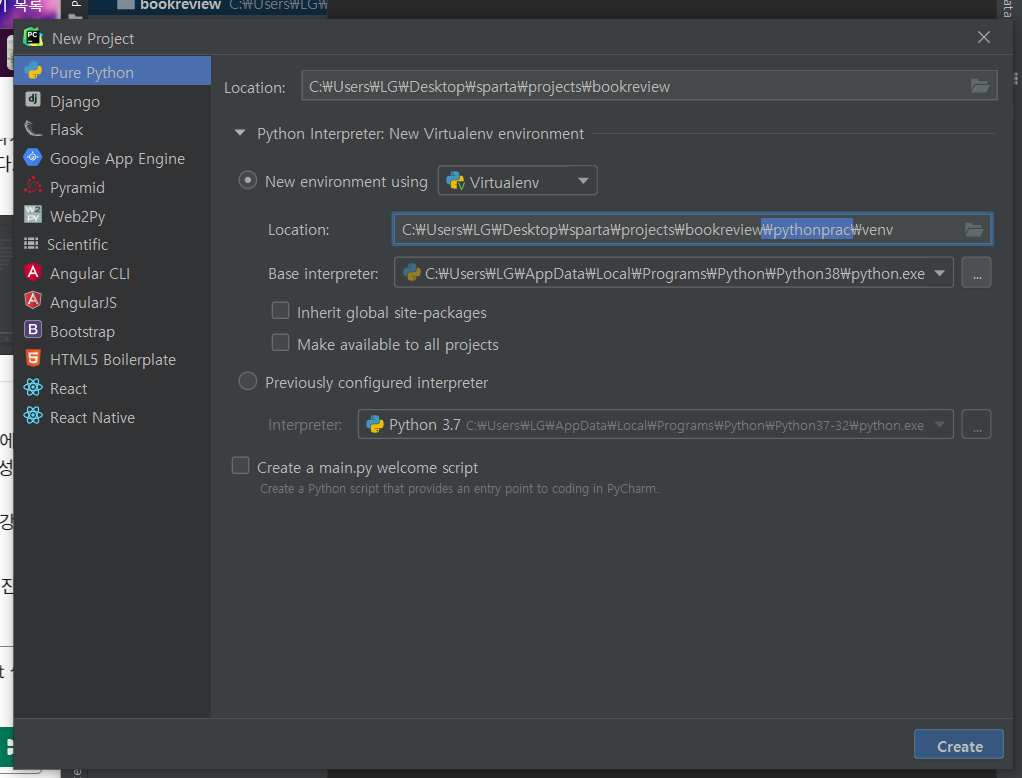Viewport: 1022px width, 778px height.
Task: Choose Scientific project type
Action: (112, 244)
